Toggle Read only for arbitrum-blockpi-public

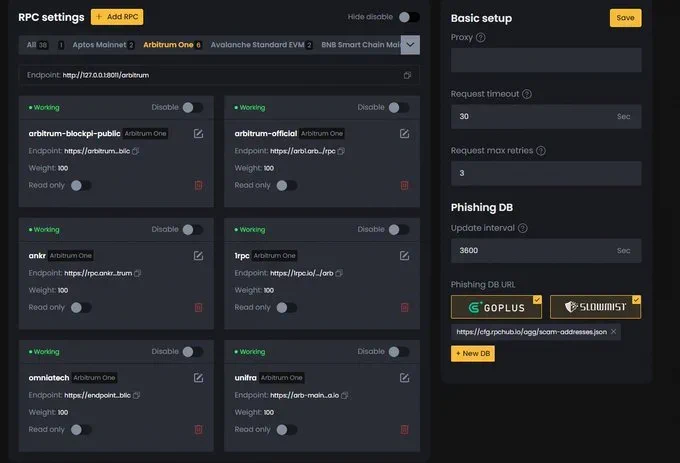click(81, 186)
